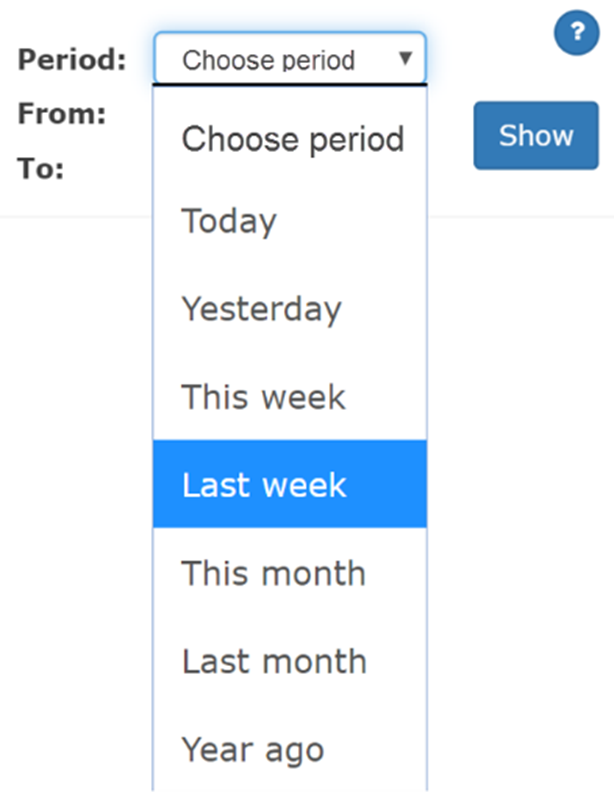The width and height of the screenshot is (614, 792).
Task: Pick the 'Year ago' option
Action: pos(252,749)
